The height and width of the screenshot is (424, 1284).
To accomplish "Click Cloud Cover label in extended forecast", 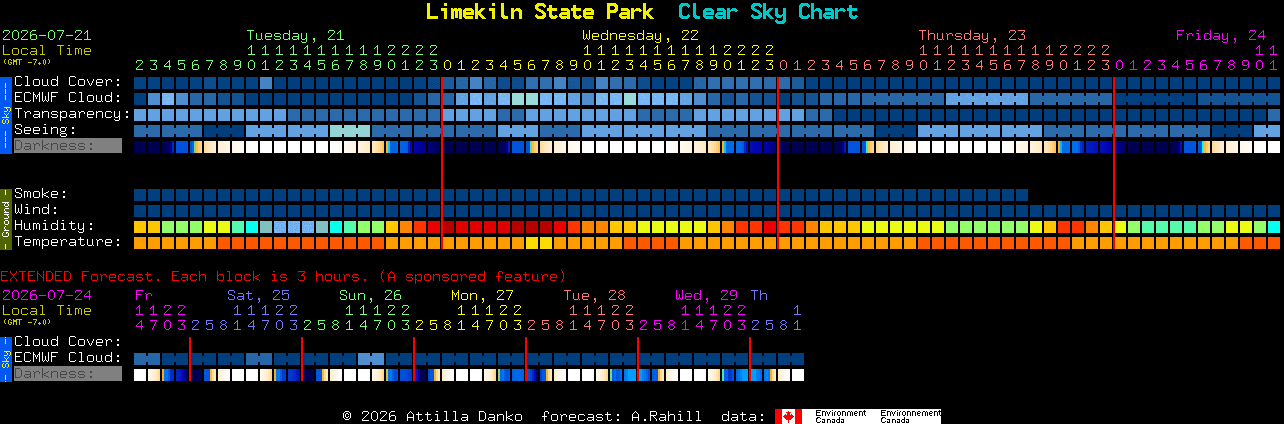I will pos(68,342).
